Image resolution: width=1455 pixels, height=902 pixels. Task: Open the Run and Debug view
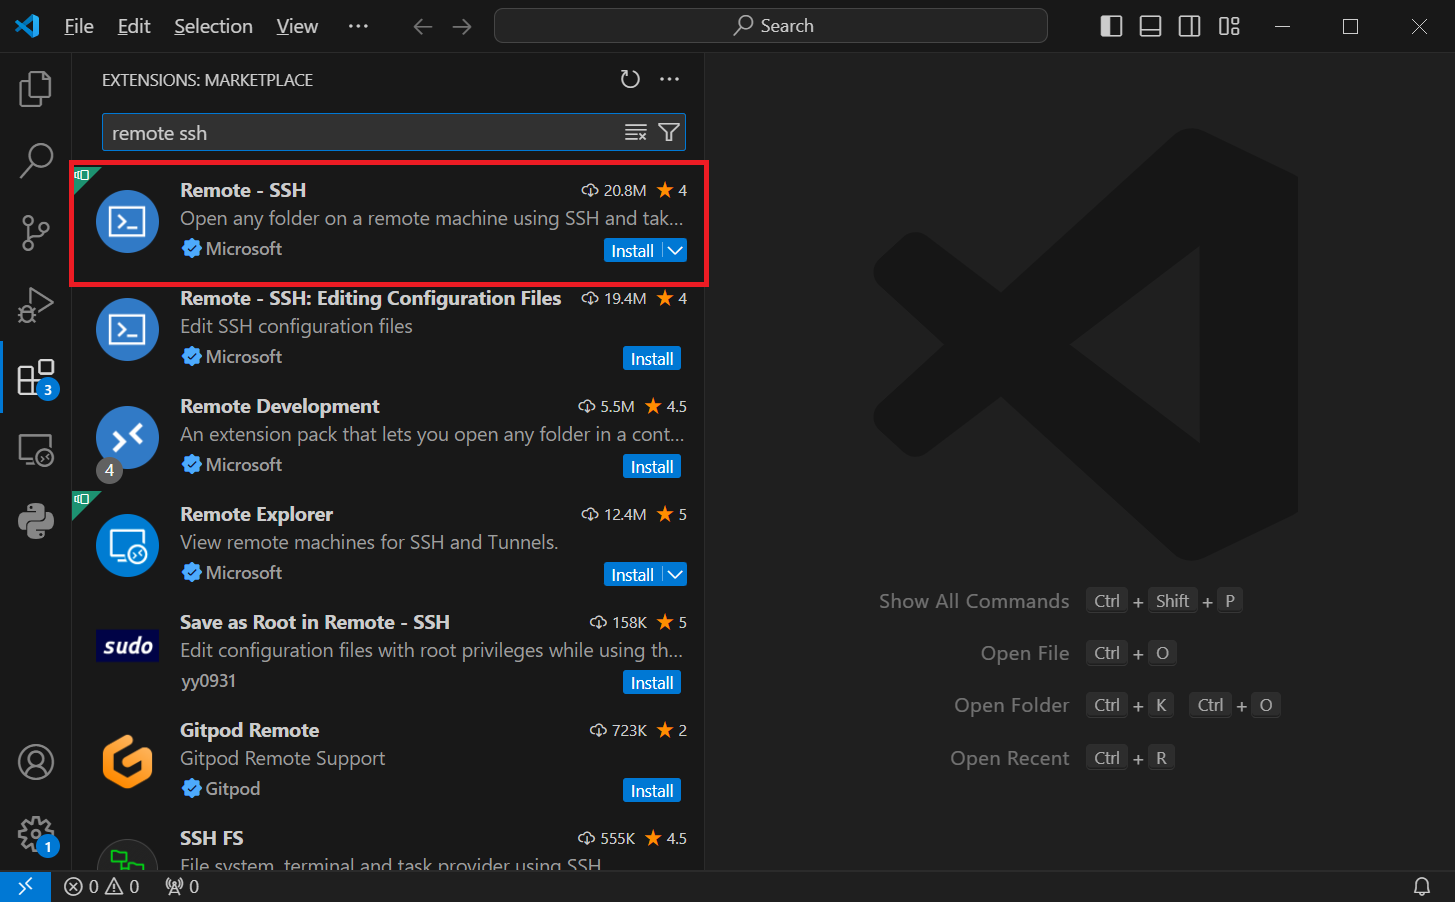coord(35,305)
